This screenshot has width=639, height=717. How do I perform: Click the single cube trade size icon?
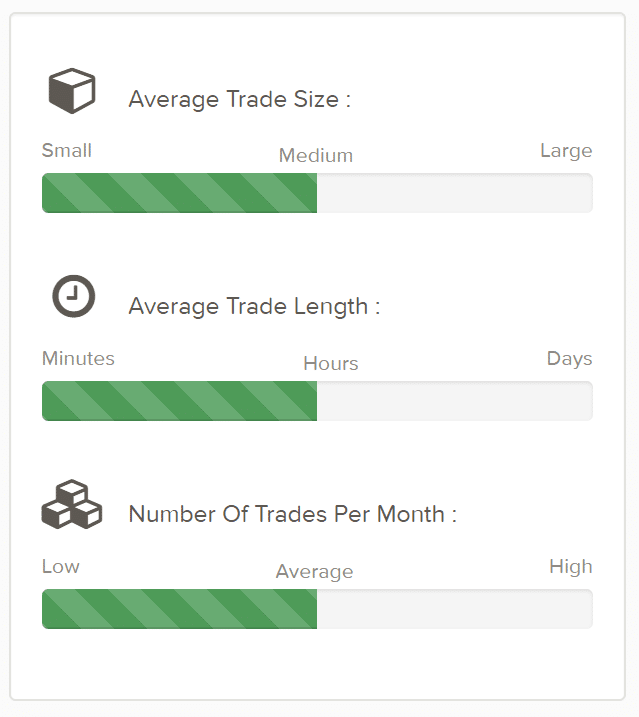[x=72, y=91]
